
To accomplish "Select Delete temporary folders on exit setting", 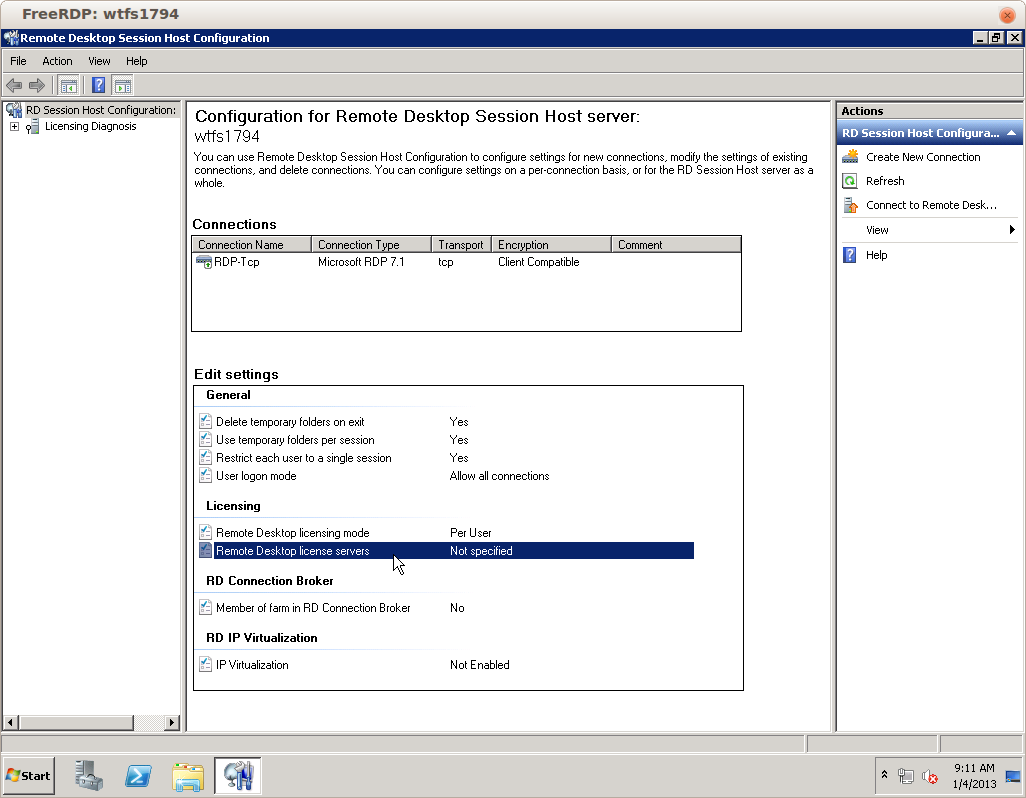I will [290, 422].
